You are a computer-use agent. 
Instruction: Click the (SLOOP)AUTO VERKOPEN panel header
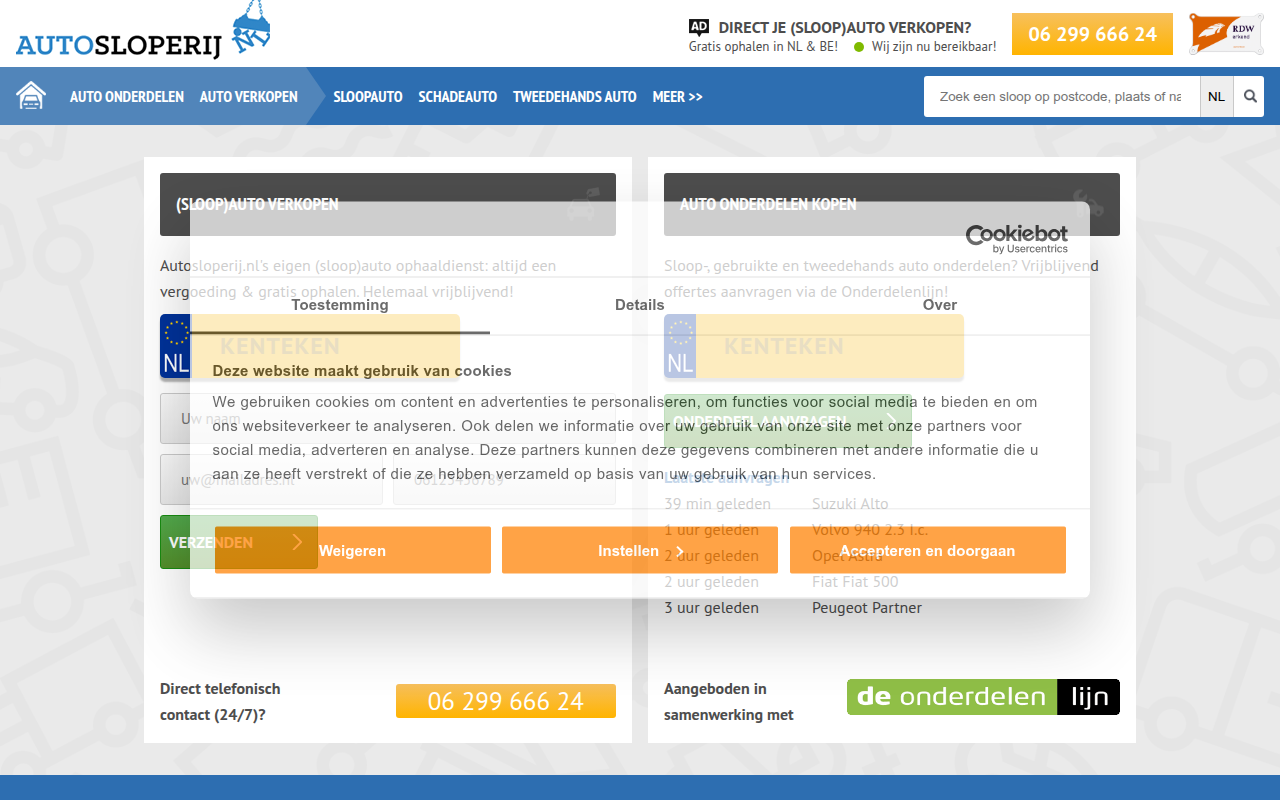coord(388,204)
